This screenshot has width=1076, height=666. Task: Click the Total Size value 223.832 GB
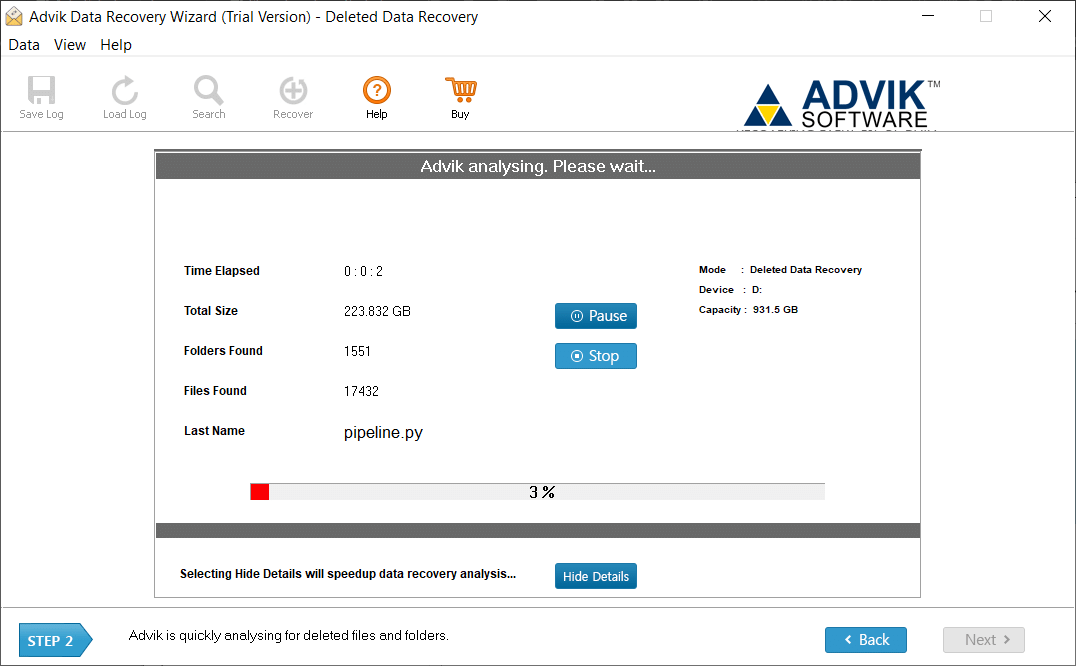point(377,311)
